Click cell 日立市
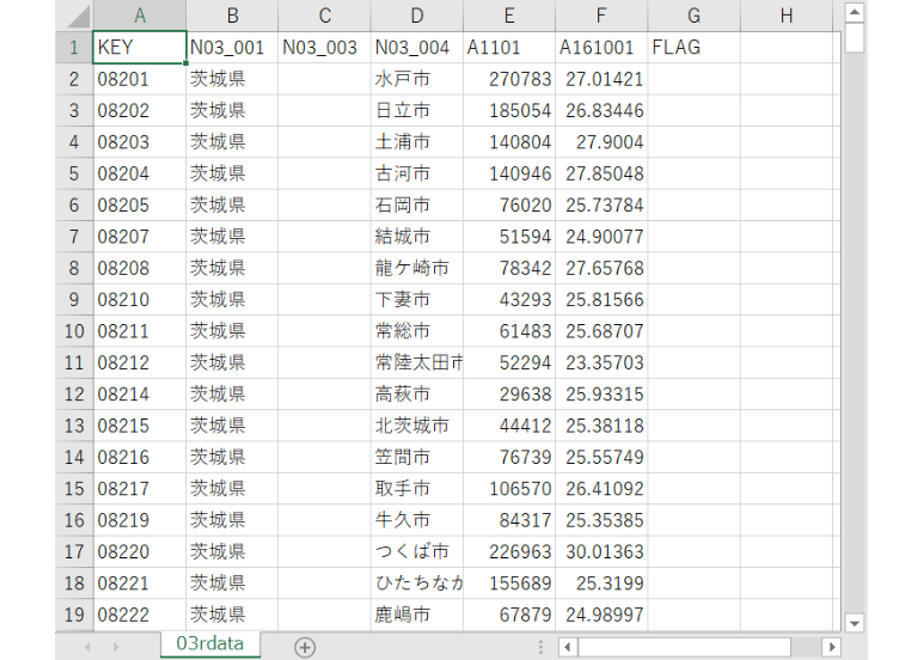The height and width of the screenshot is (660, 924). (417, 110)
